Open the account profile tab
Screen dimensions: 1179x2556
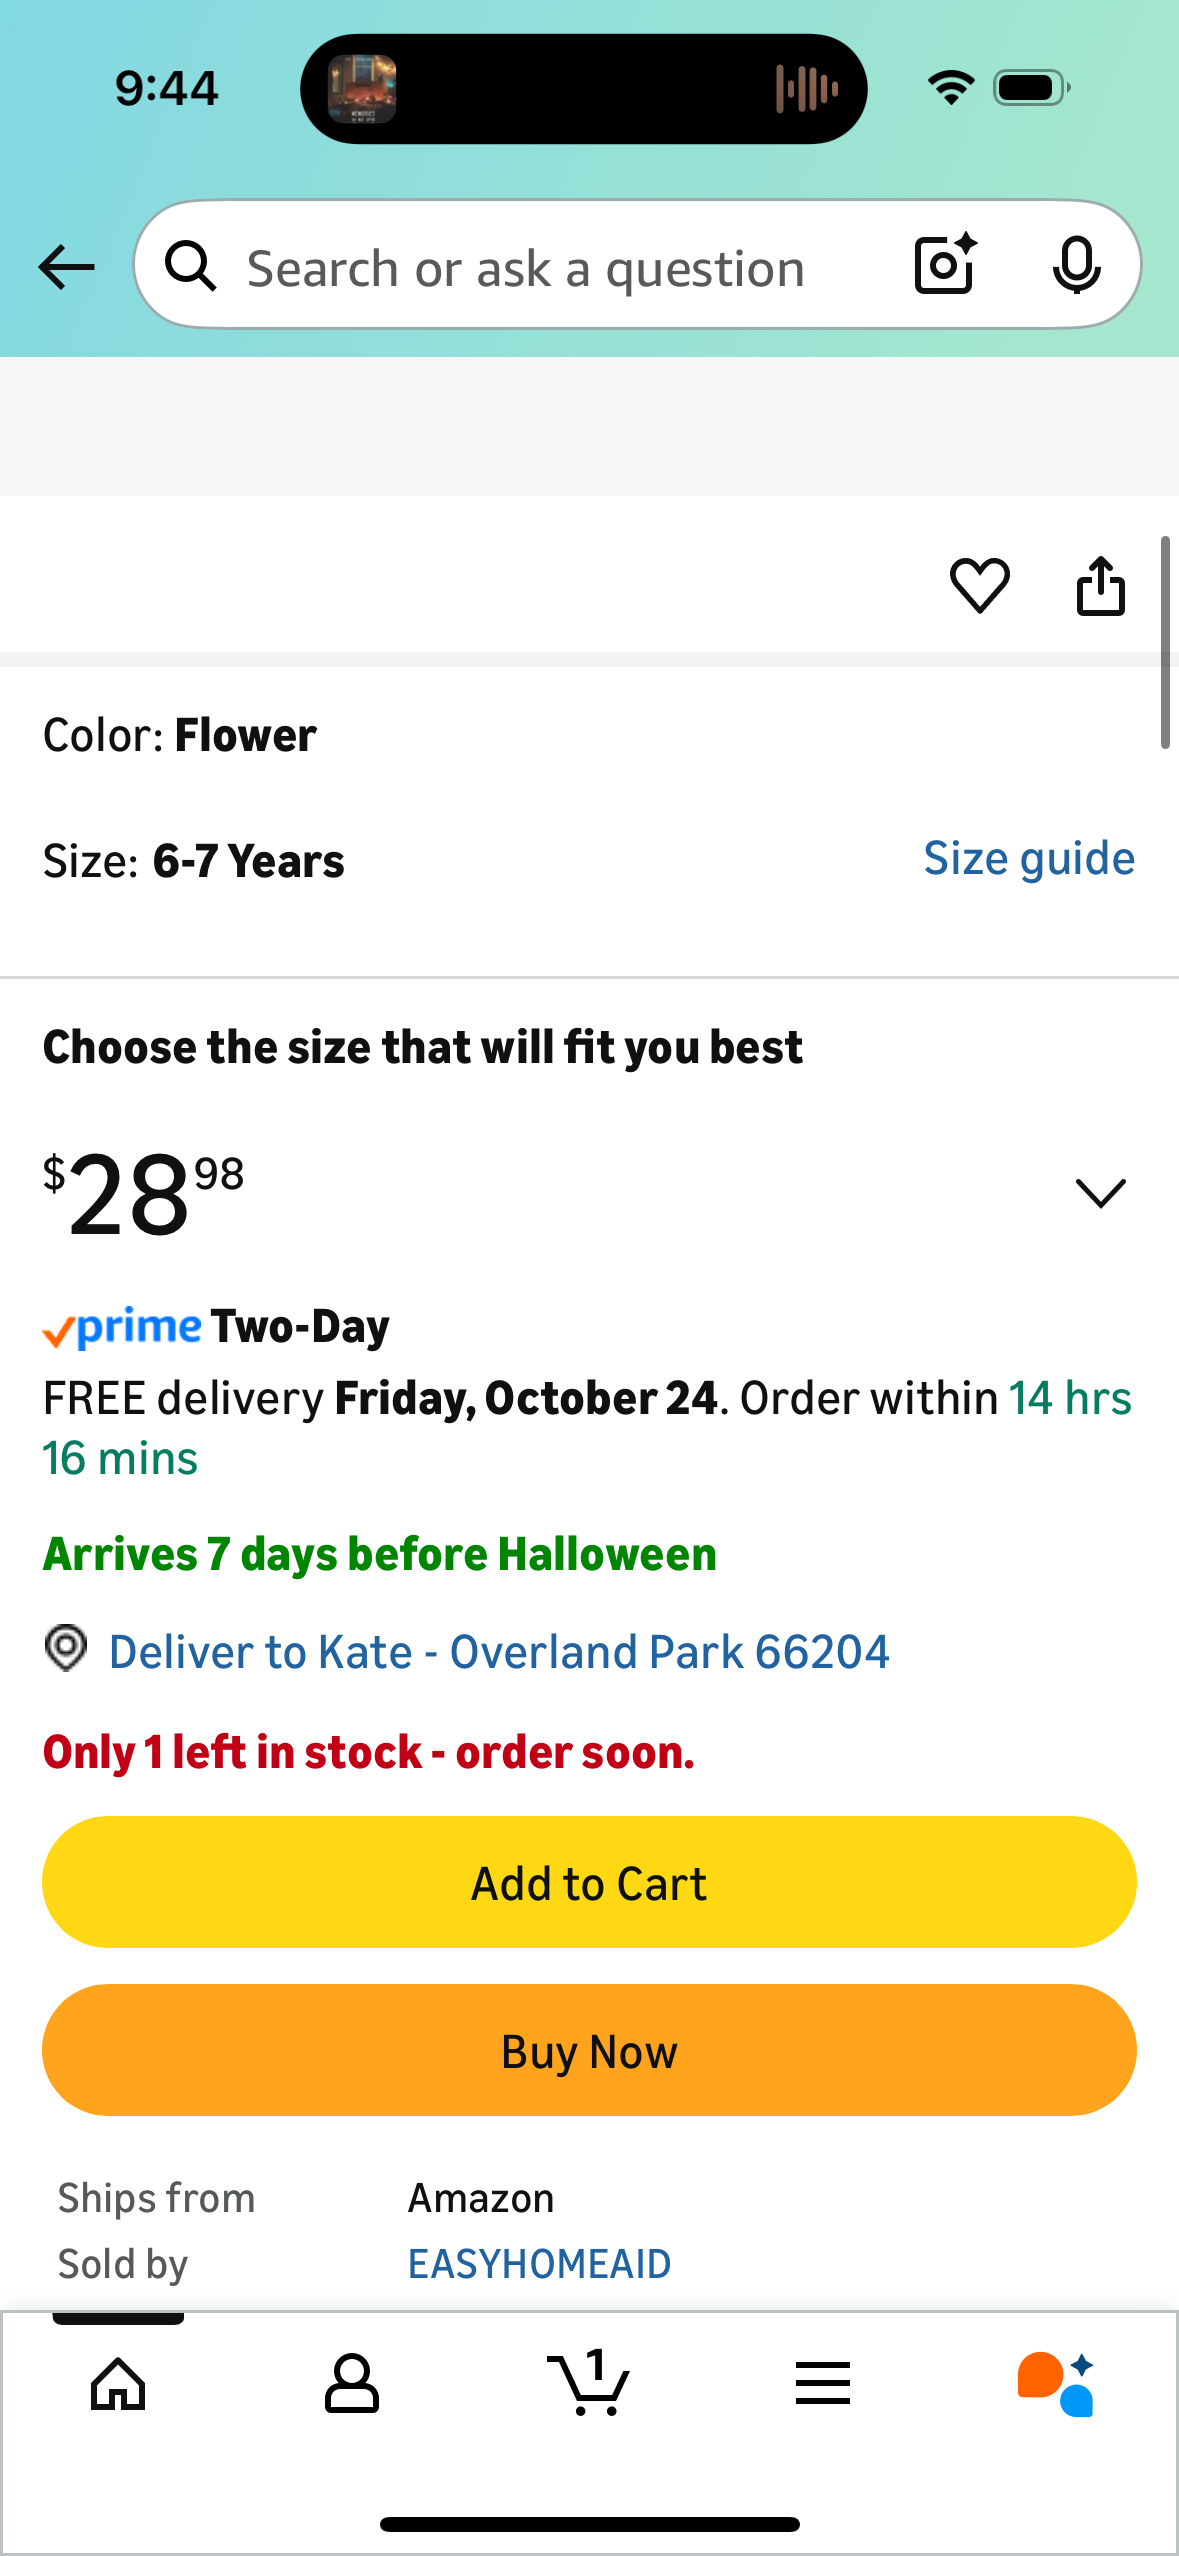(x=352, y=2384)
